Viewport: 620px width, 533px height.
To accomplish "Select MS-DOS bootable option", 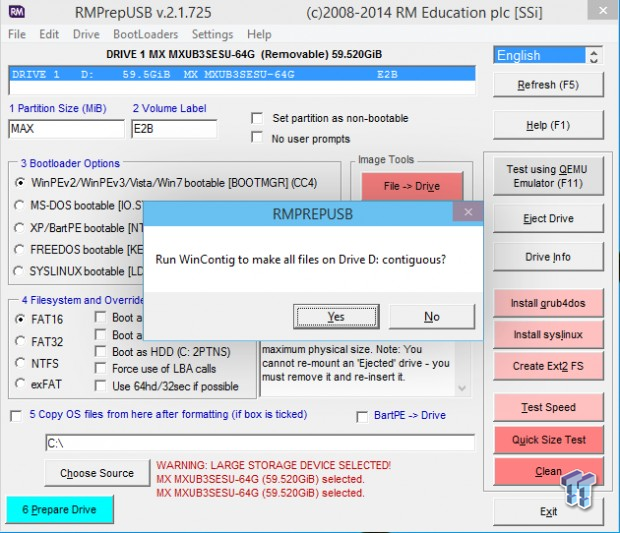I will coord(19,205).
